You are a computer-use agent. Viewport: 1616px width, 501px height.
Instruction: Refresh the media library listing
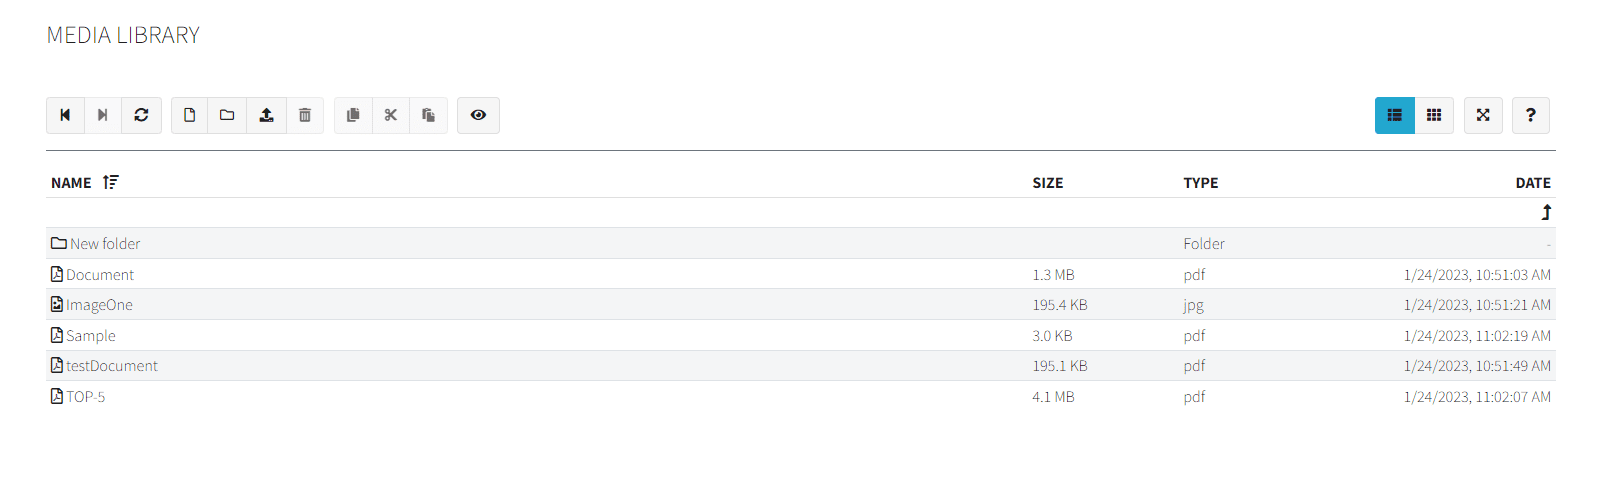click(x=142, y=115)
